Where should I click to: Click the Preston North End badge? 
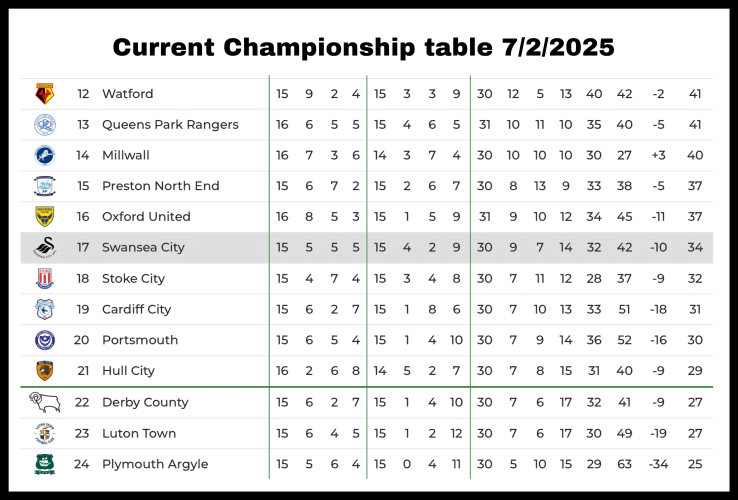click(44, 186)
